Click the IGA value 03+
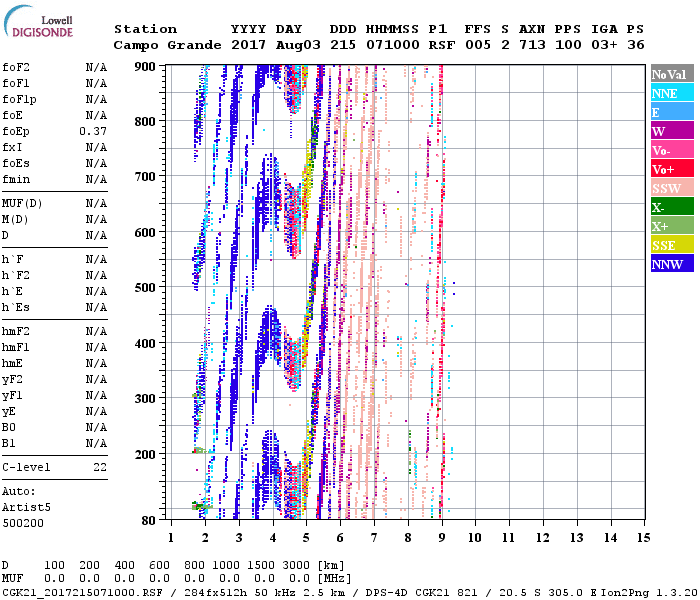This screenshot has width=700, height=600. click(604, 45)
